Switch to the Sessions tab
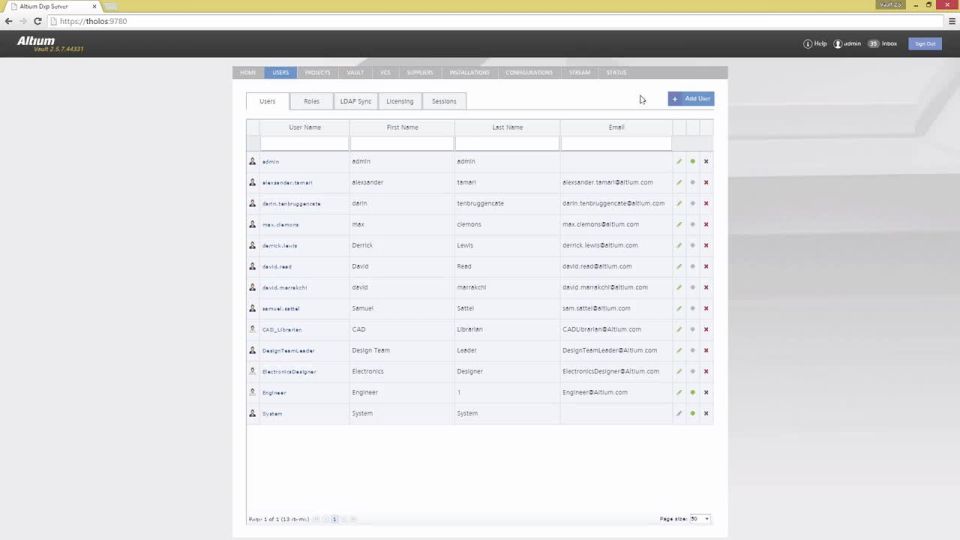 (x=444, y=101)
